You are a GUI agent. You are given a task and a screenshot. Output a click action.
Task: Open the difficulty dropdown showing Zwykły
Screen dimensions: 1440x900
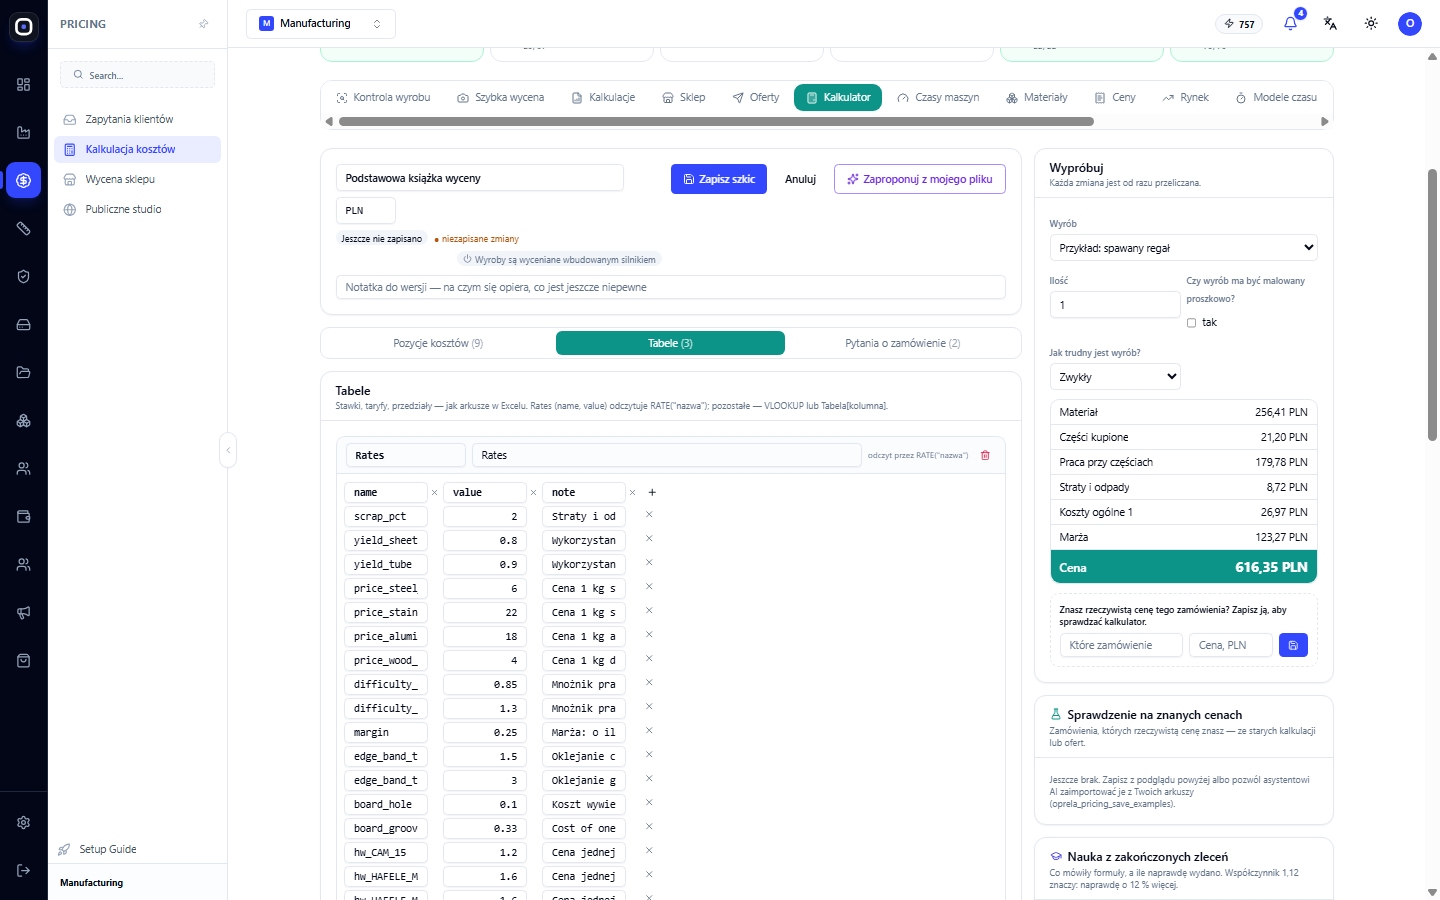tap(1115, 377)
